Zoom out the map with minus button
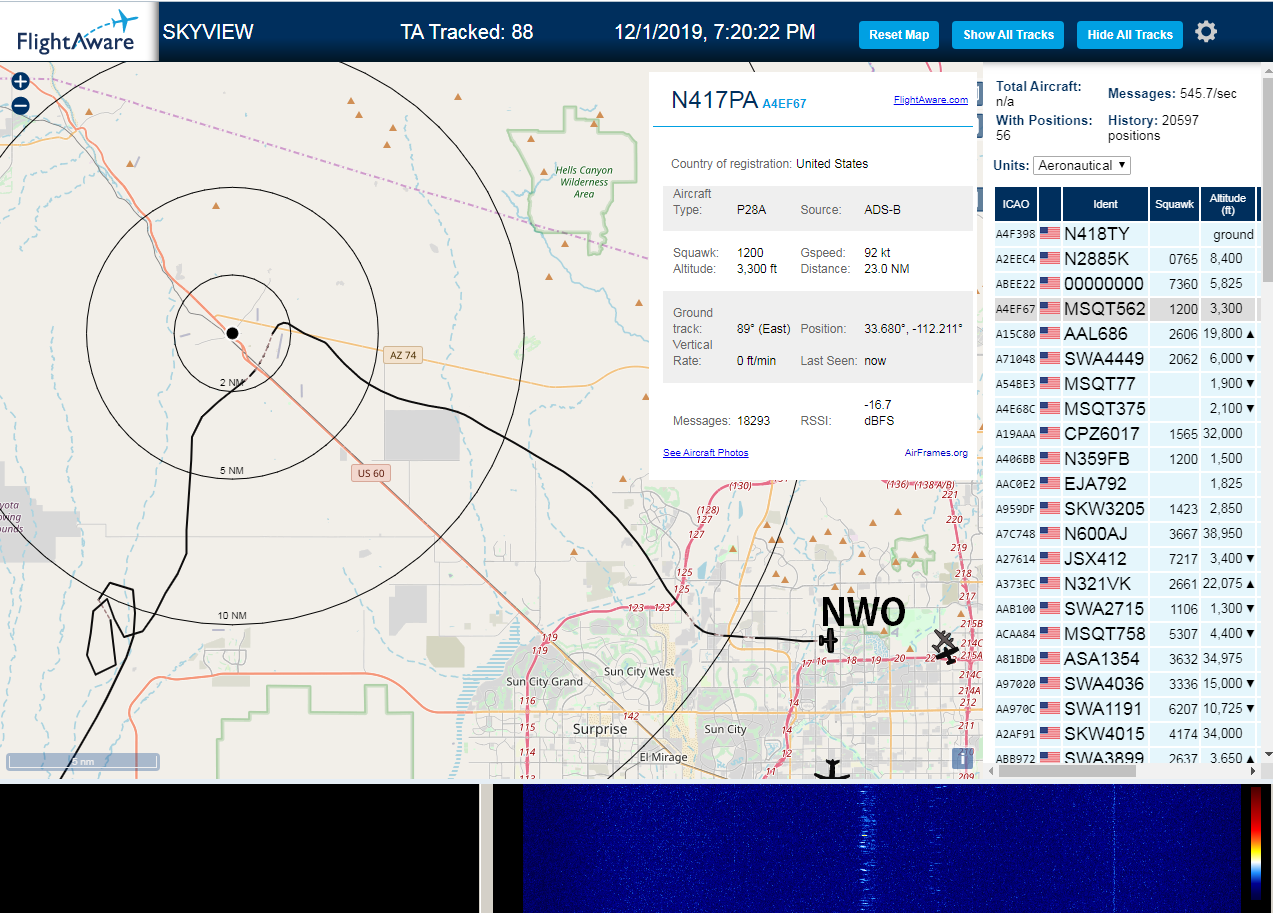This screenshot has width=1273, height=913. (x=20, y=105)
